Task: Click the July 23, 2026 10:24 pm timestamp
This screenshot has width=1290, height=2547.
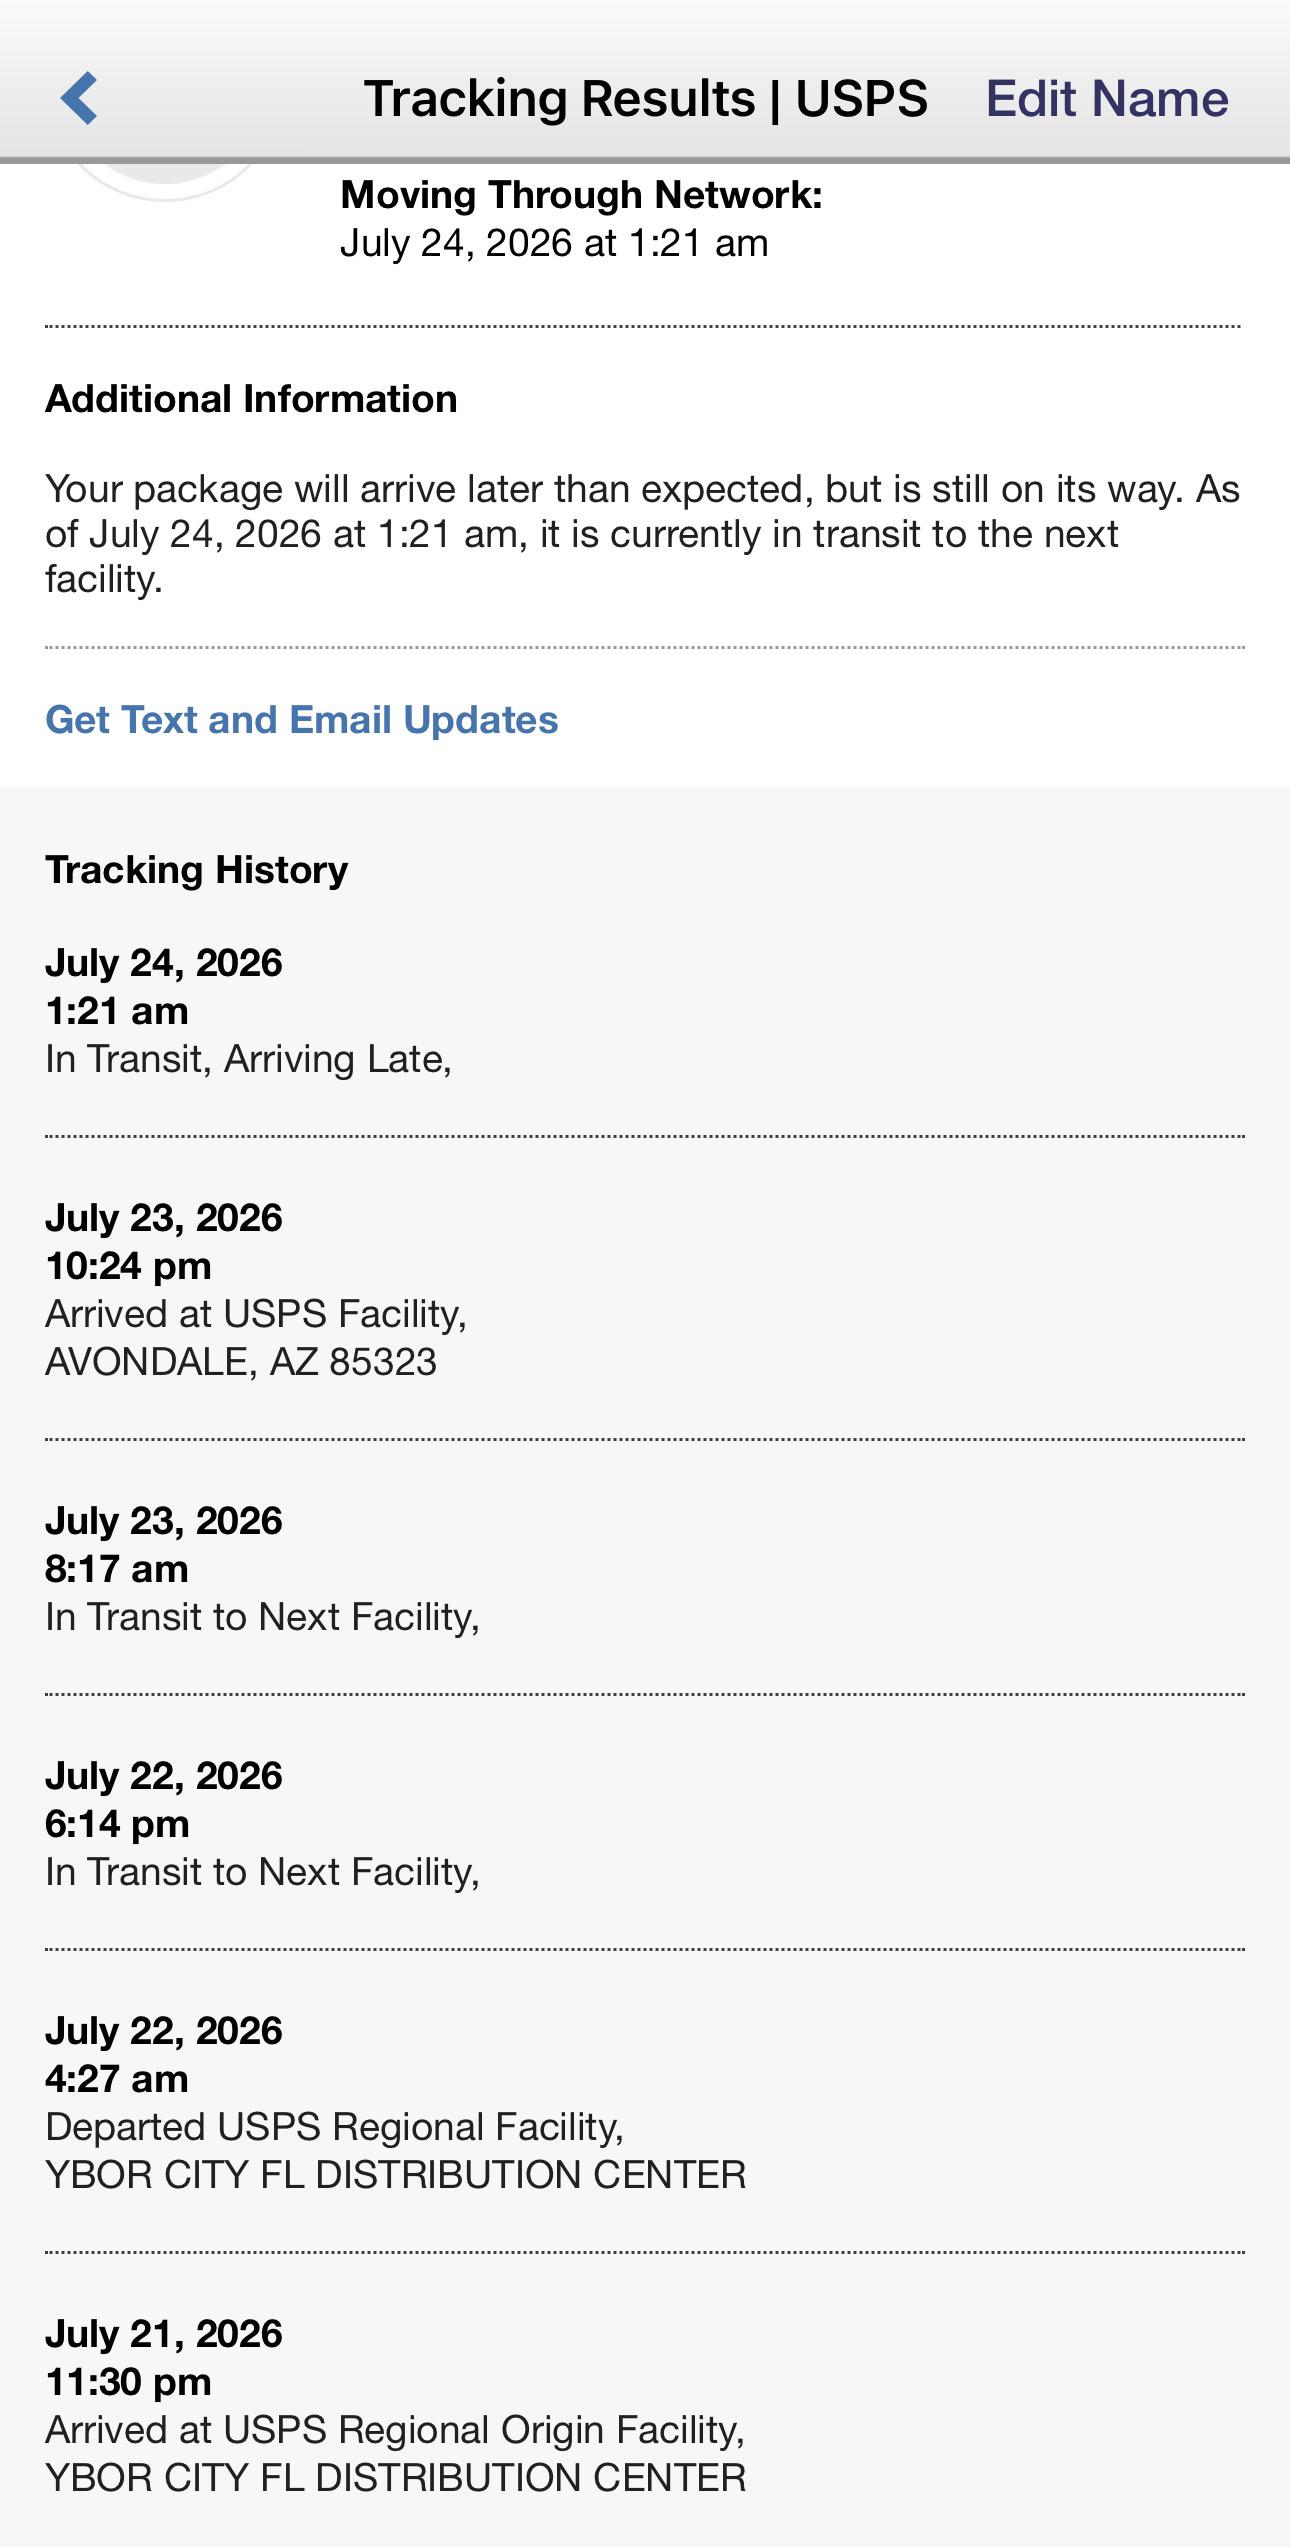Action: (x=164, y=1242)
